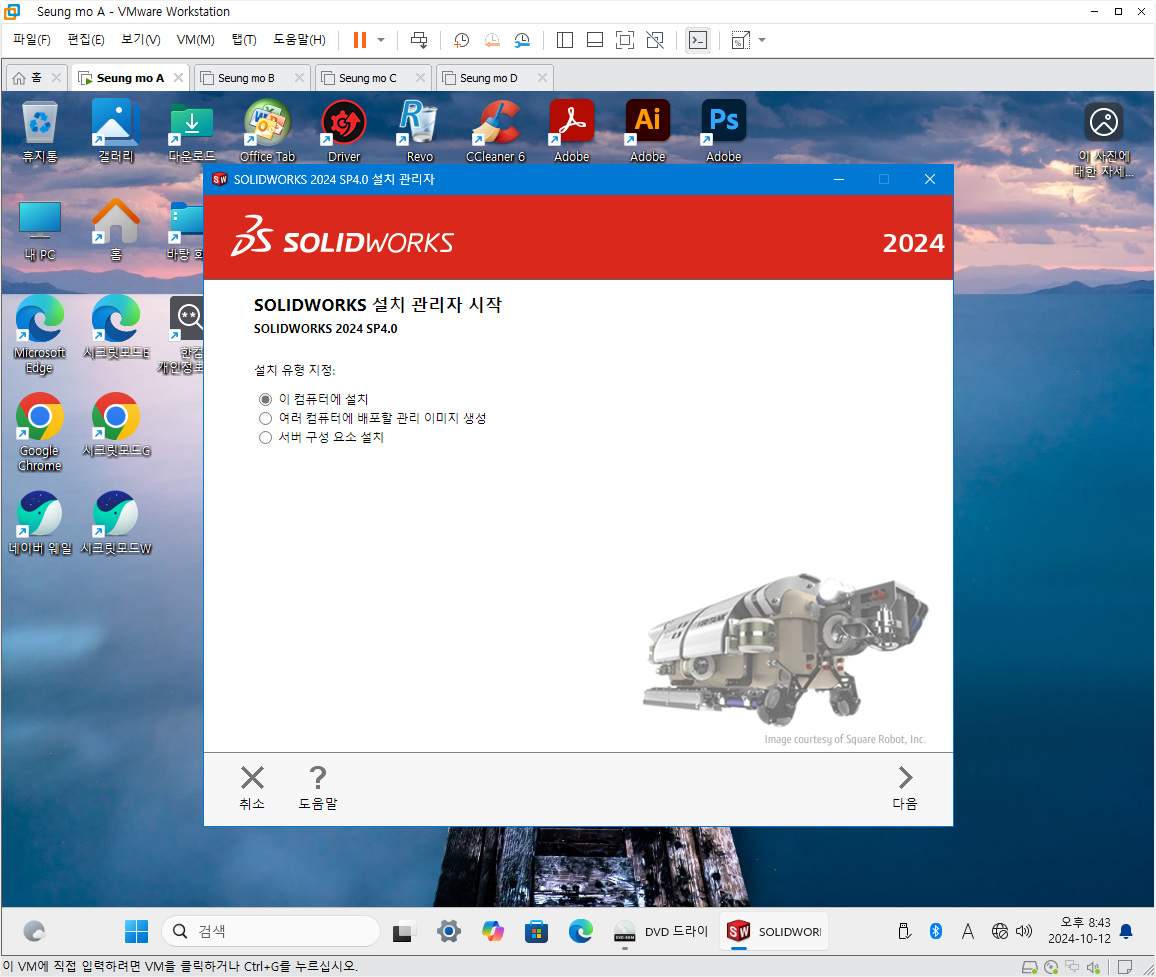
Task: Open Google Chrome desktop shortcut
Action: click(40, 433)
